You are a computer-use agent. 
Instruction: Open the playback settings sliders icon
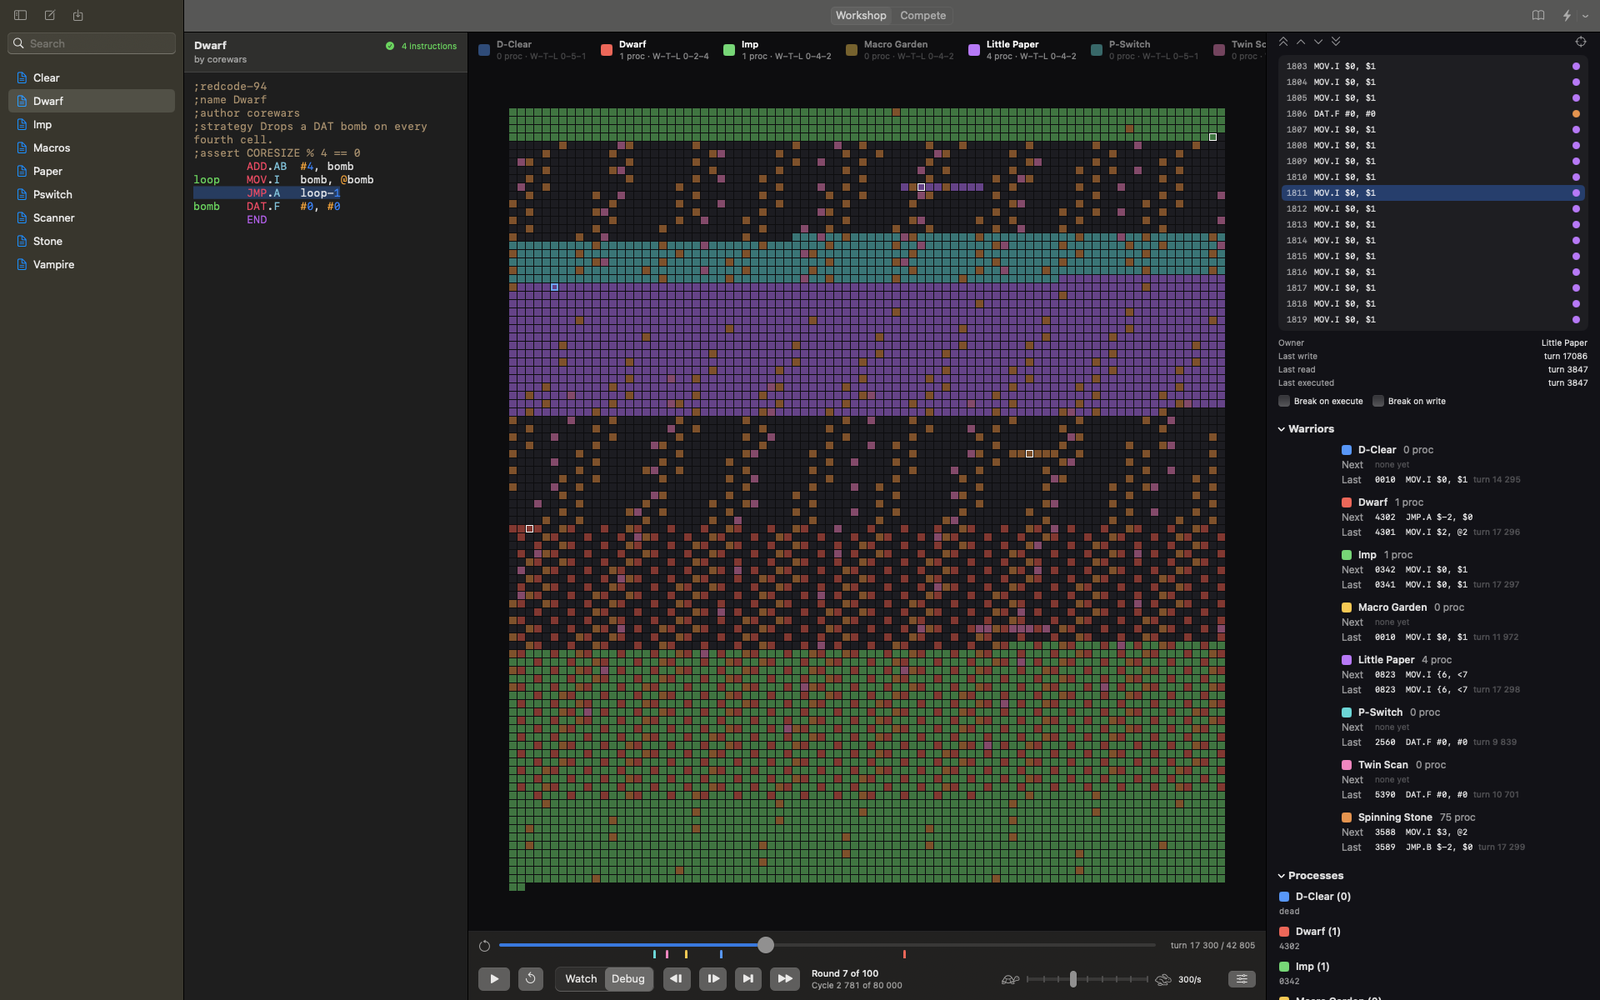pyautogui.click(x=1241, y=979)
